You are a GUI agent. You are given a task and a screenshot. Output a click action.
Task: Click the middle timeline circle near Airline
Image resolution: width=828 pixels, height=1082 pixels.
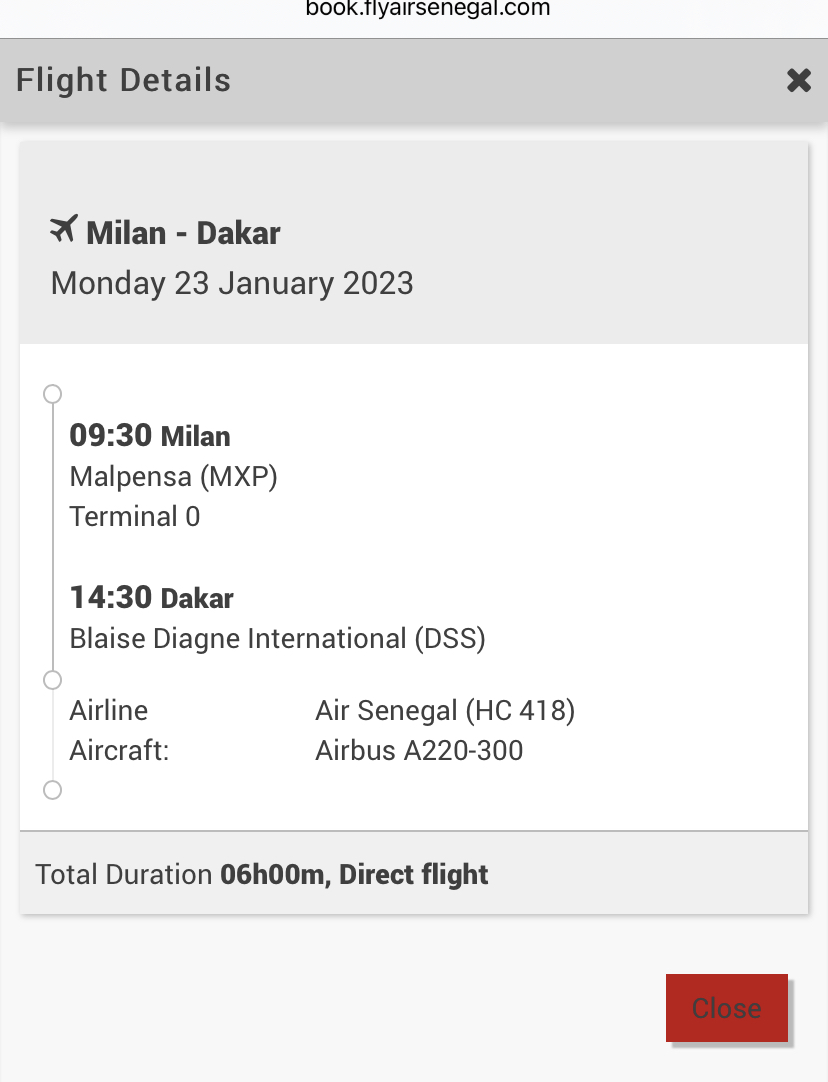53,681
